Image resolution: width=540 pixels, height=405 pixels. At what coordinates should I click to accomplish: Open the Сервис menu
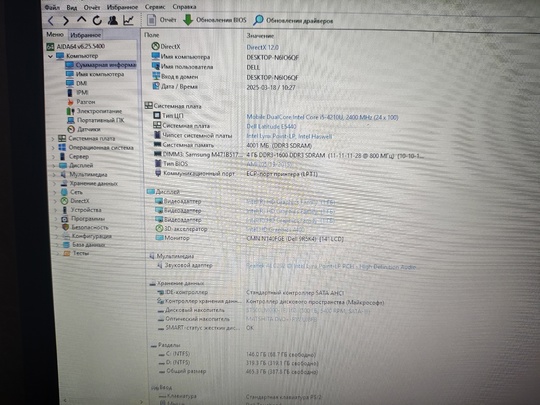coord(155,7)
